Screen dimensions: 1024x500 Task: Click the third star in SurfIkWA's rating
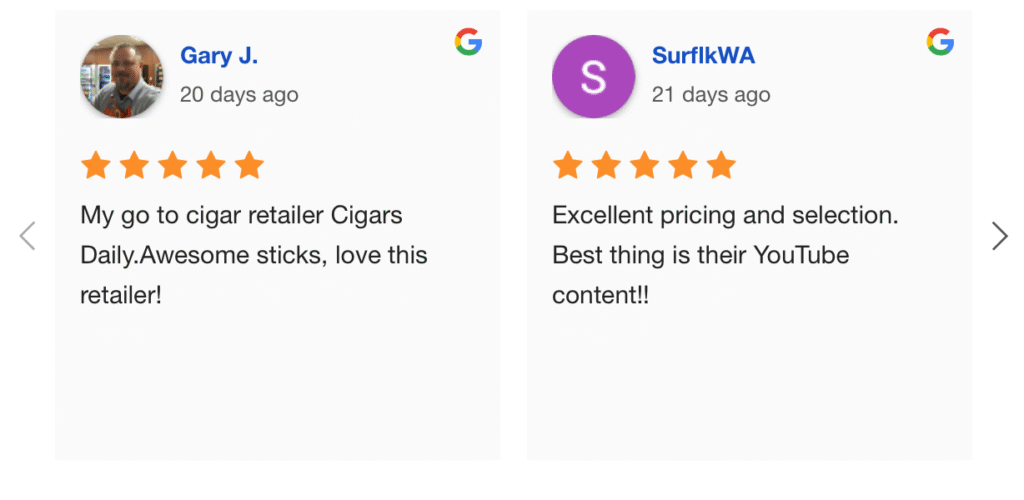[645, 165]
